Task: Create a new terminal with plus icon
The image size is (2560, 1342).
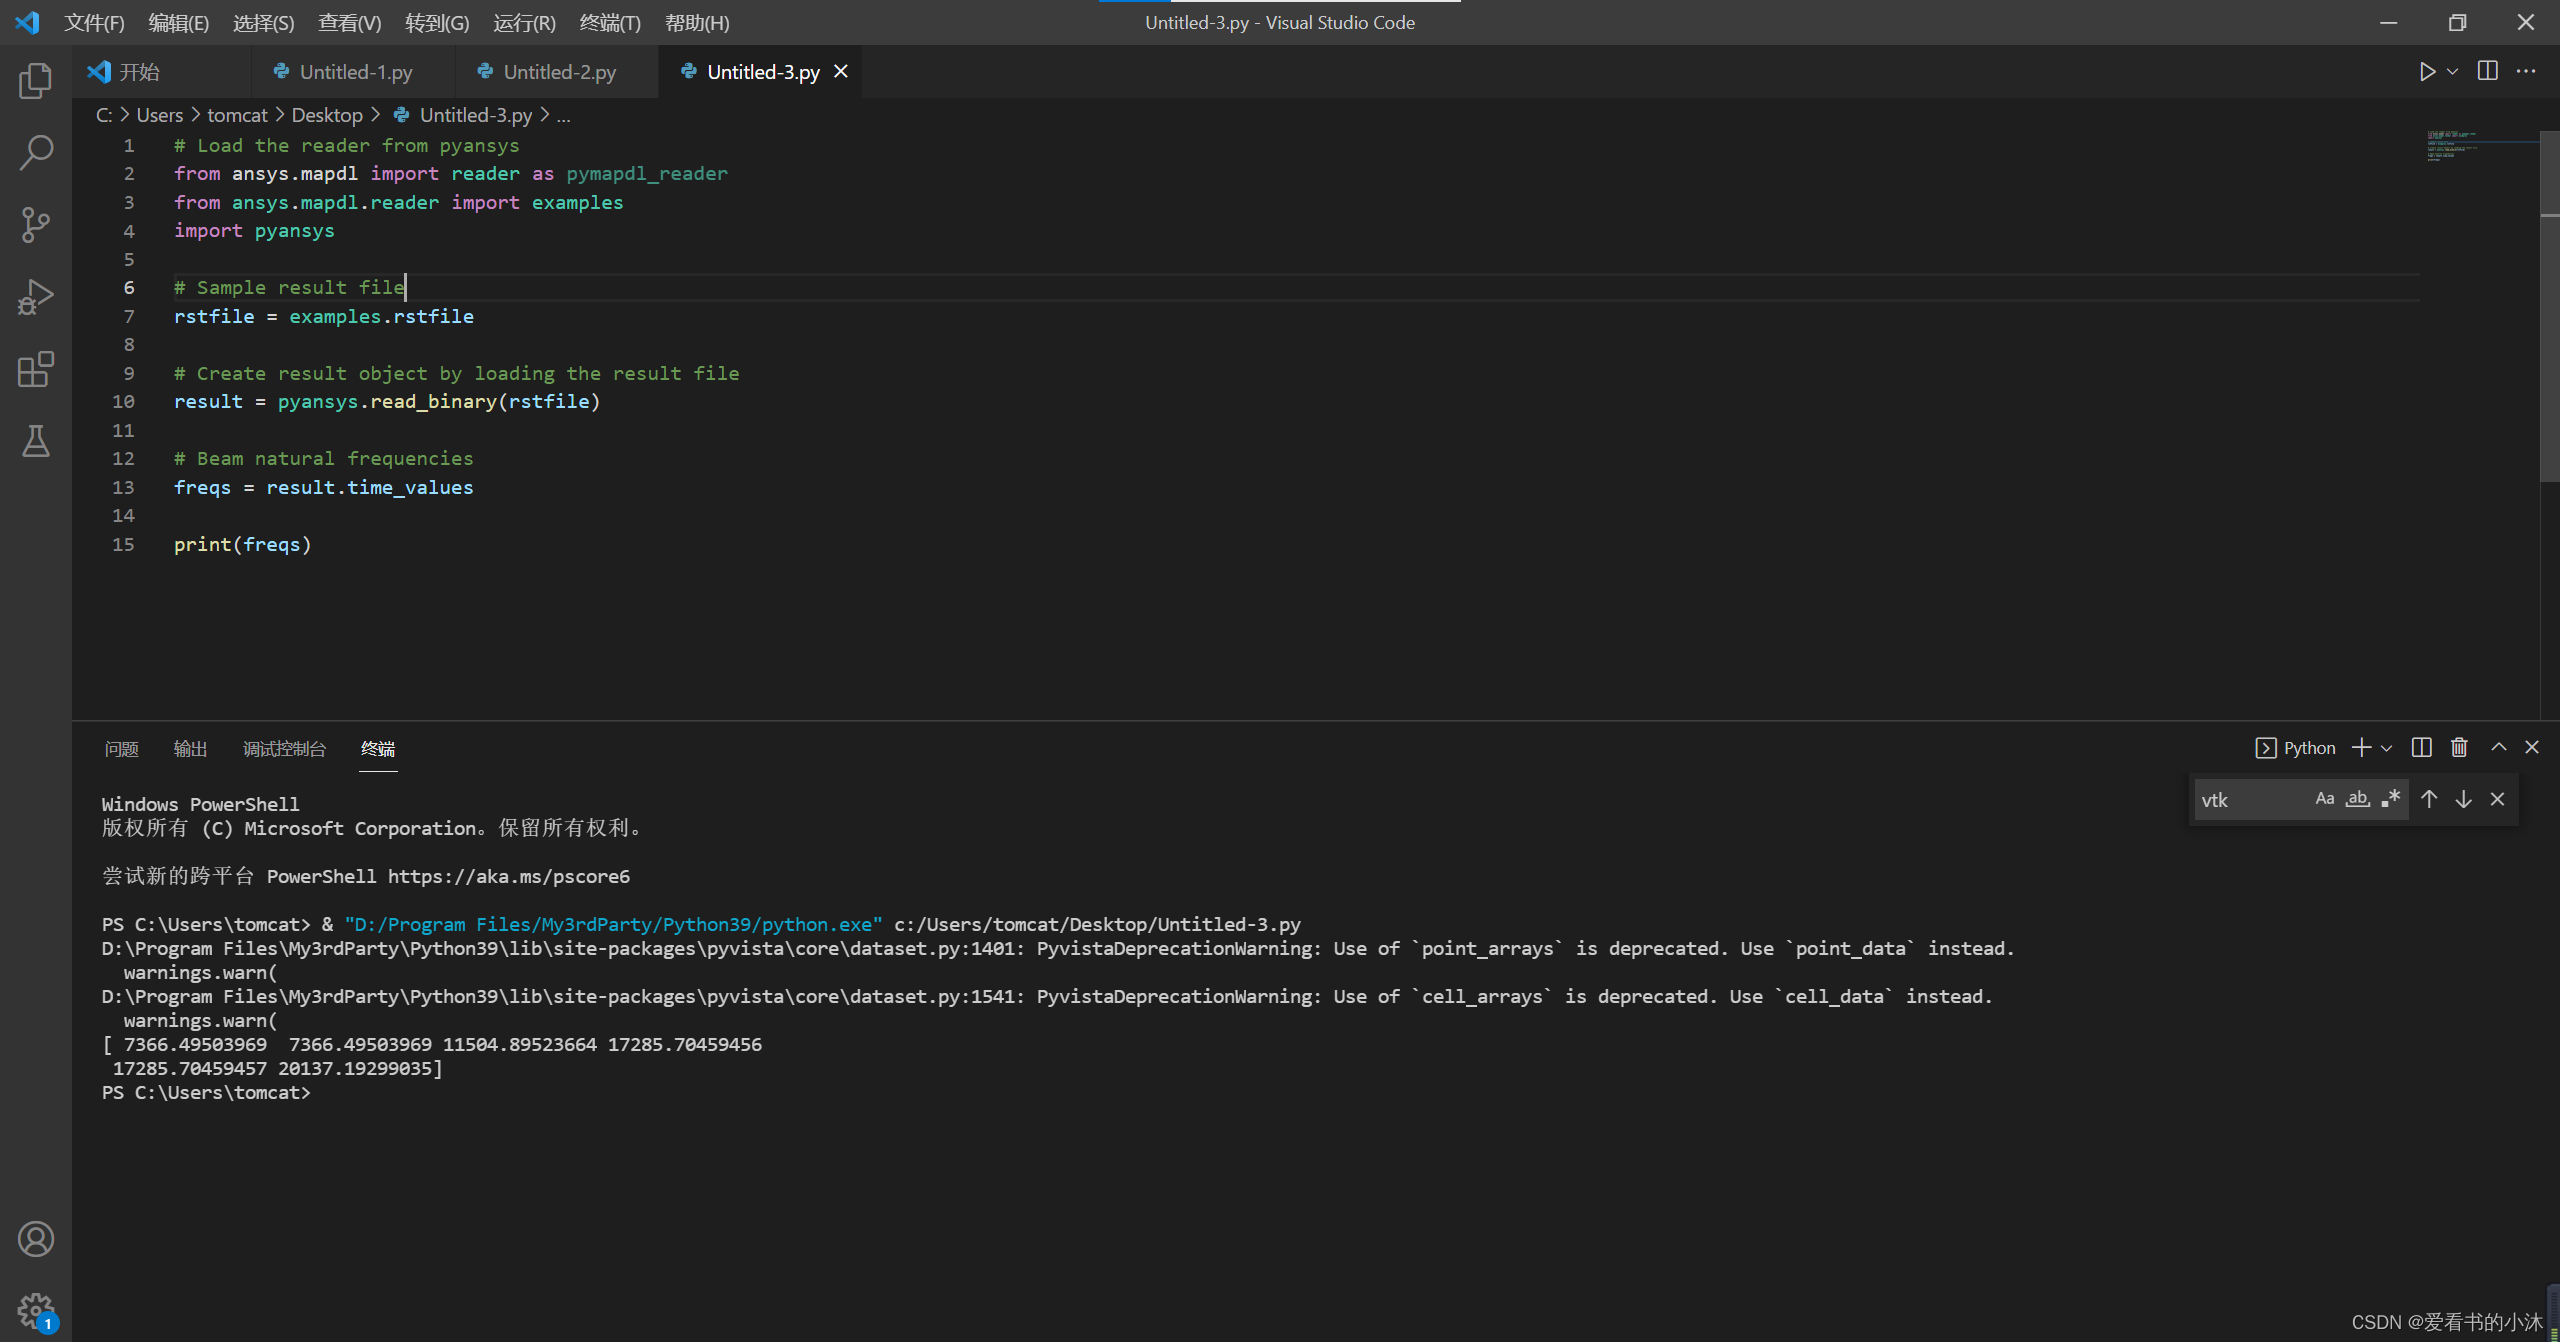Action: click(x=2361, y=748)
